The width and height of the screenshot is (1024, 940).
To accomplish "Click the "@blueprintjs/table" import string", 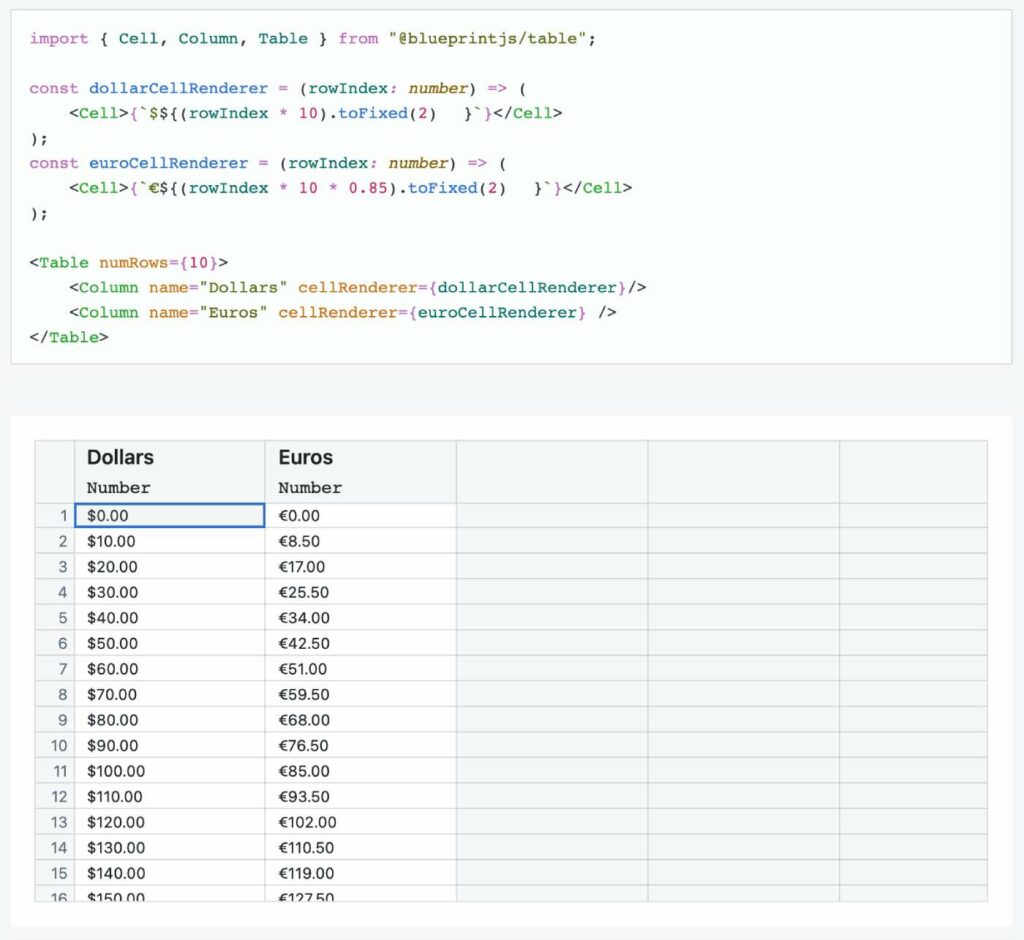I will (x=487, y=39).
